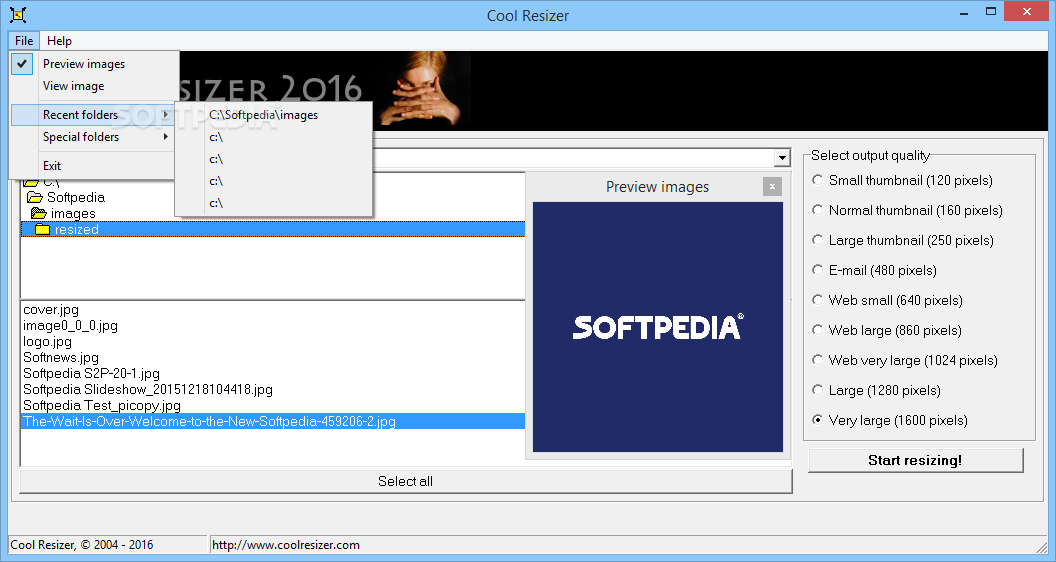The height and width of the screenshot is (562, 1056).
Task: Open the drive selection dropdown arrow
Action: pos(782,158)
